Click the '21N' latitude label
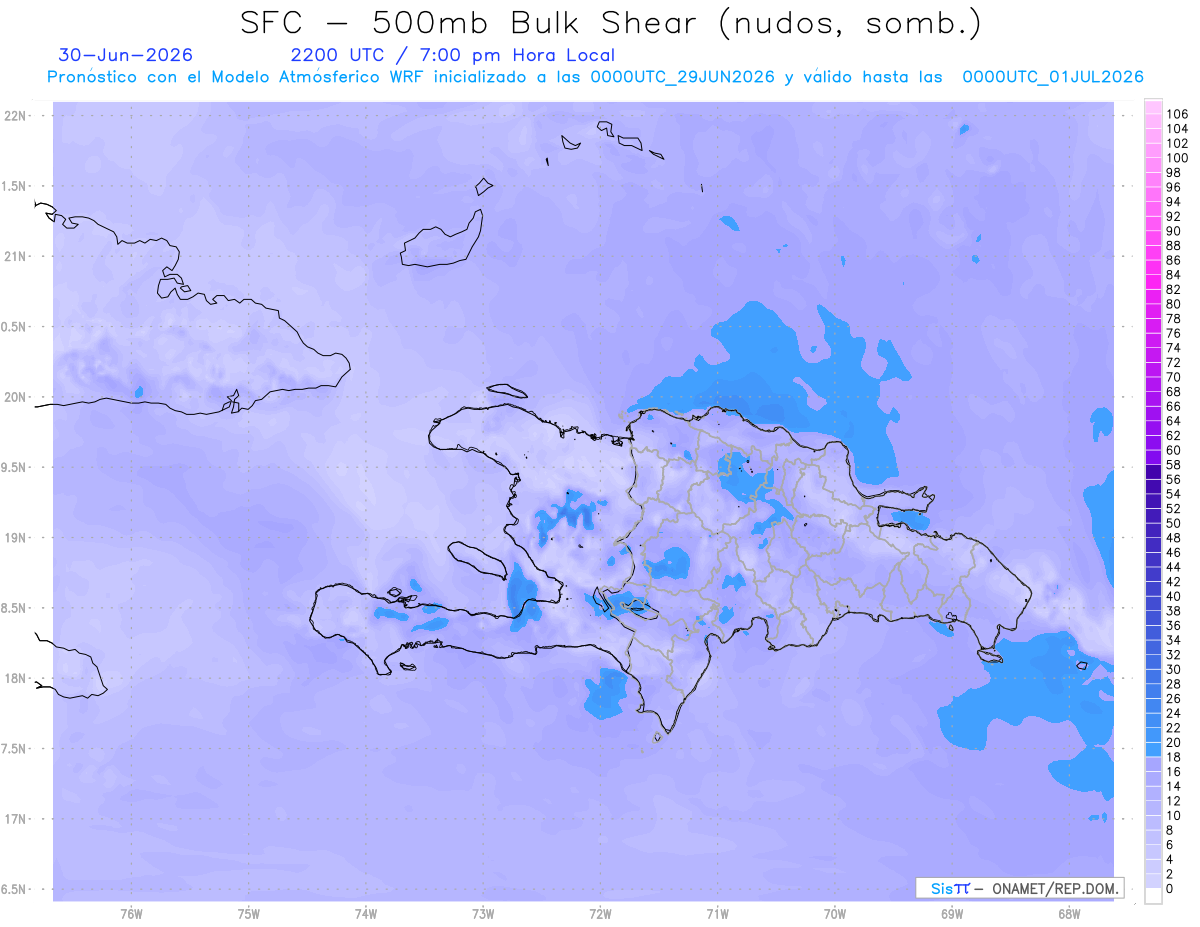Viewport: 1200px width, 927px height. point(16,256)
